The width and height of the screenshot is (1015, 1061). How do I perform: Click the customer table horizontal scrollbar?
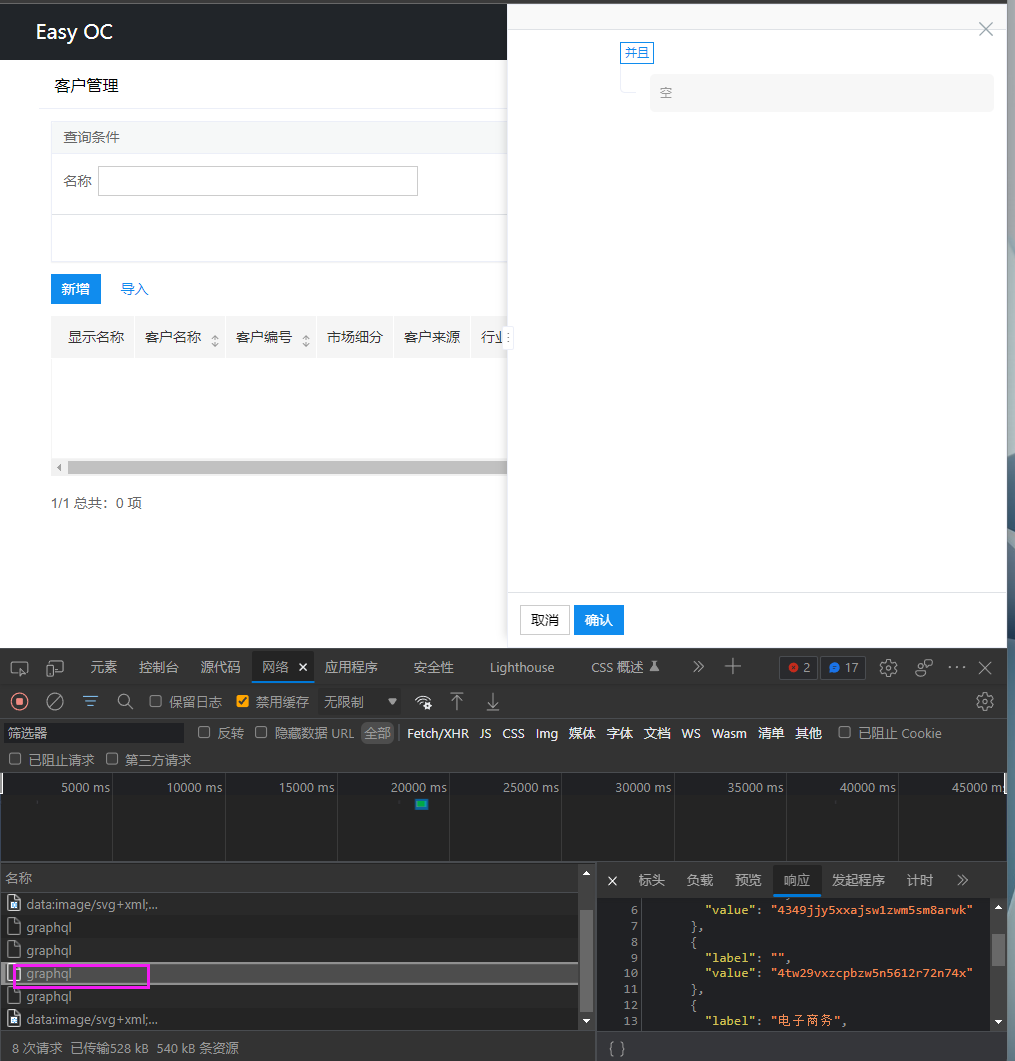click(287, 468)
